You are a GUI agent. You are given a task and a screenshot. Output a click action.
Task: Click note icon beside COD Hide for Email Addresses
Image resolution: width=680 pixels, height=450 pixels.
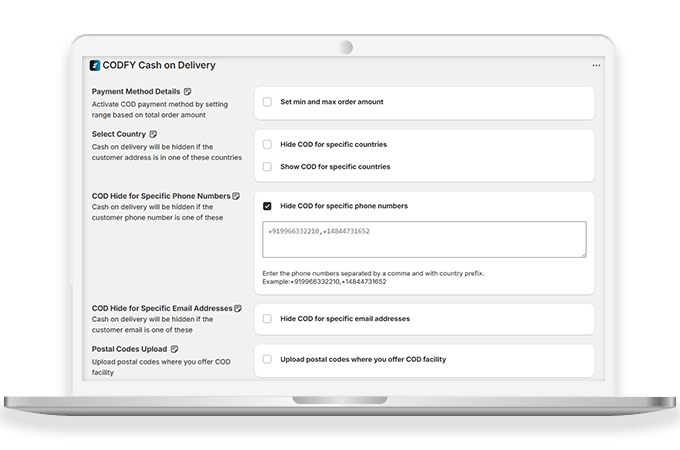click(238, 308)
